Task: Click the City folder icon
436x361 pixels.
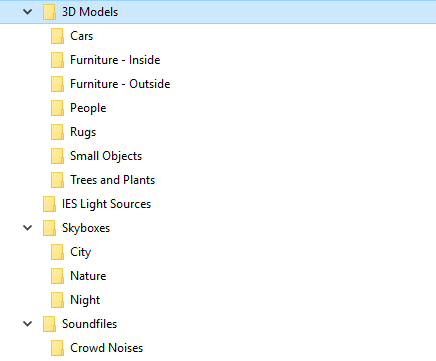Action: 57,252
